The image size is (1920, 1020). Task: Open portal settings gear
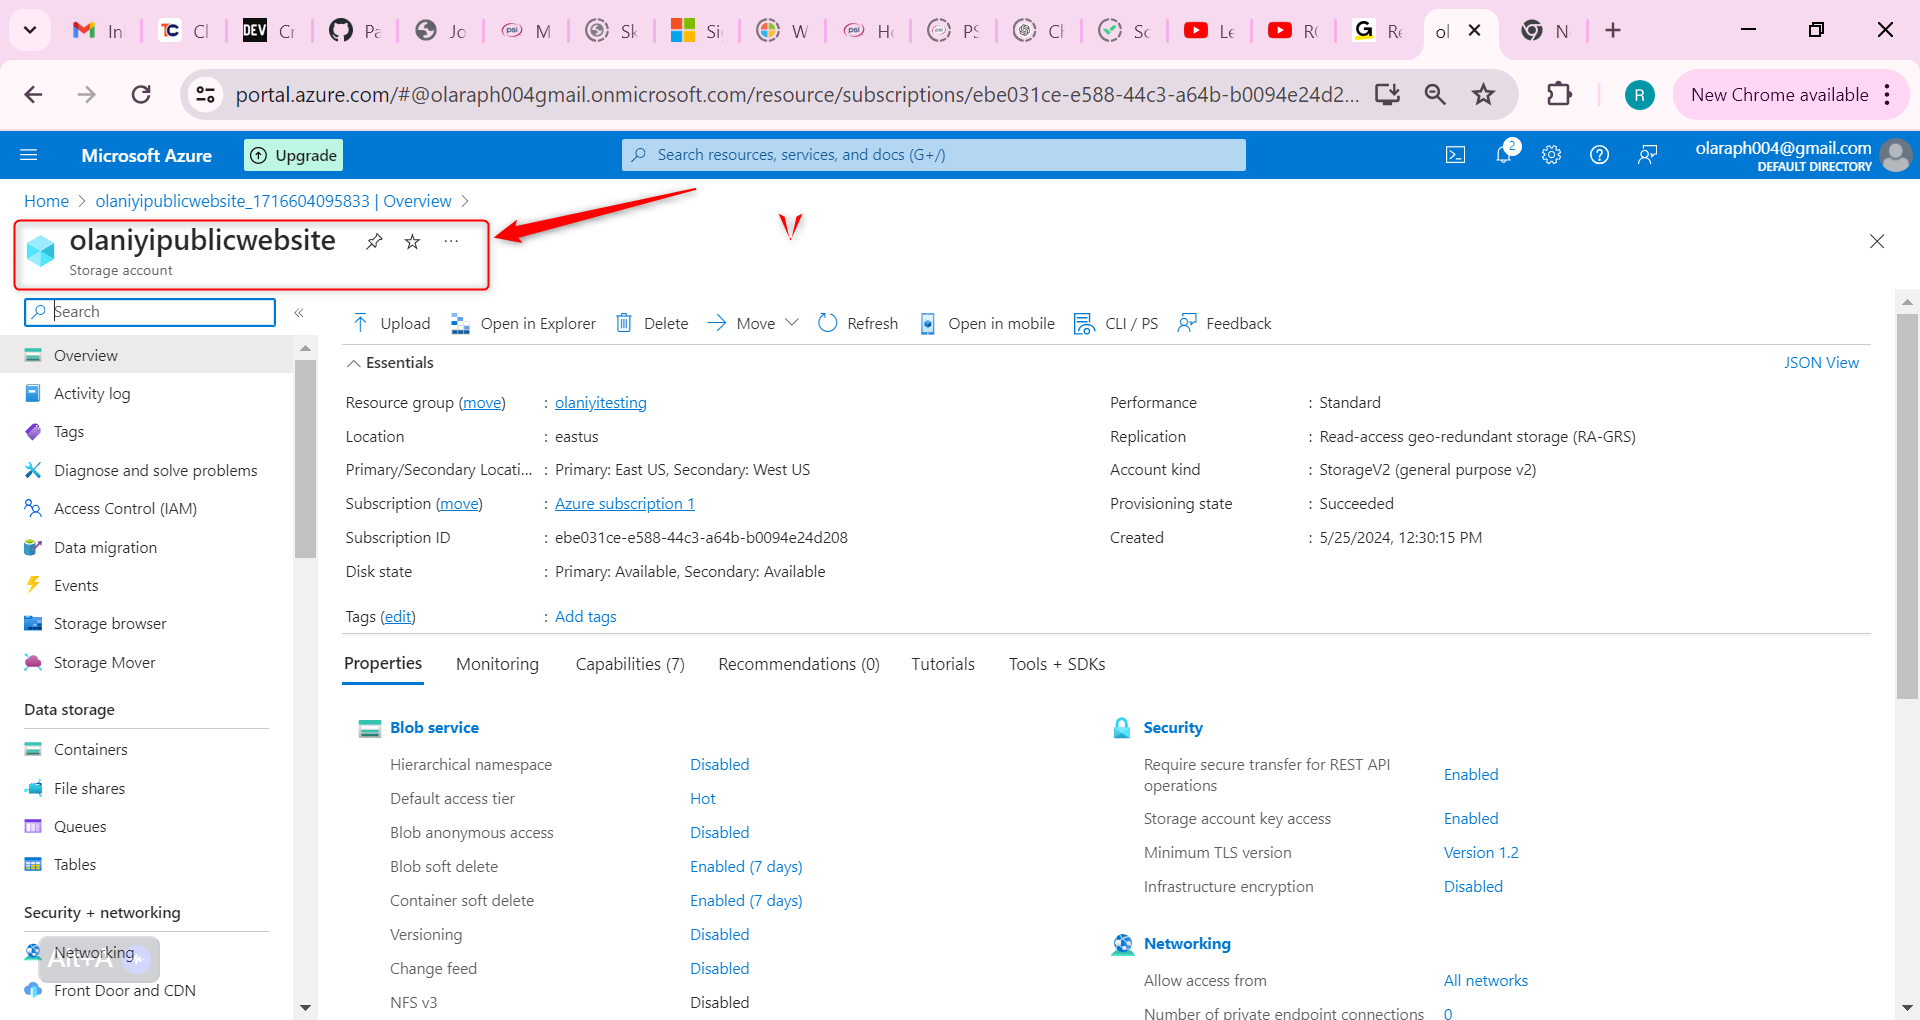point(1552,155)
